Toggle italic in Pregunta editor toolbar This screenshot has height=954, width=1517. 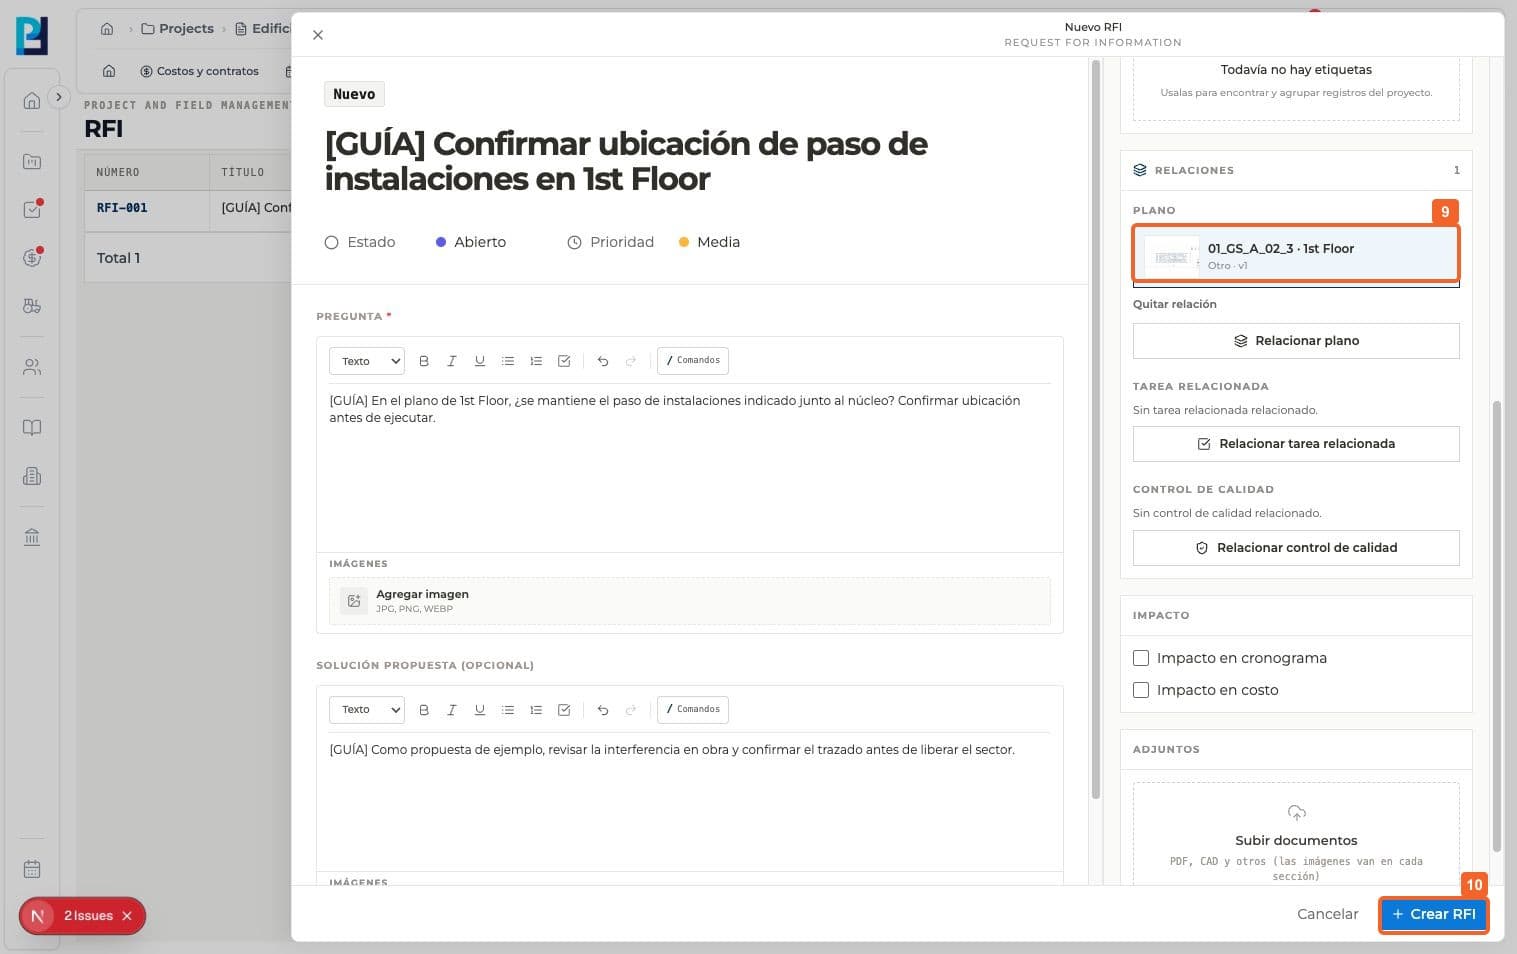pos(452,361)
